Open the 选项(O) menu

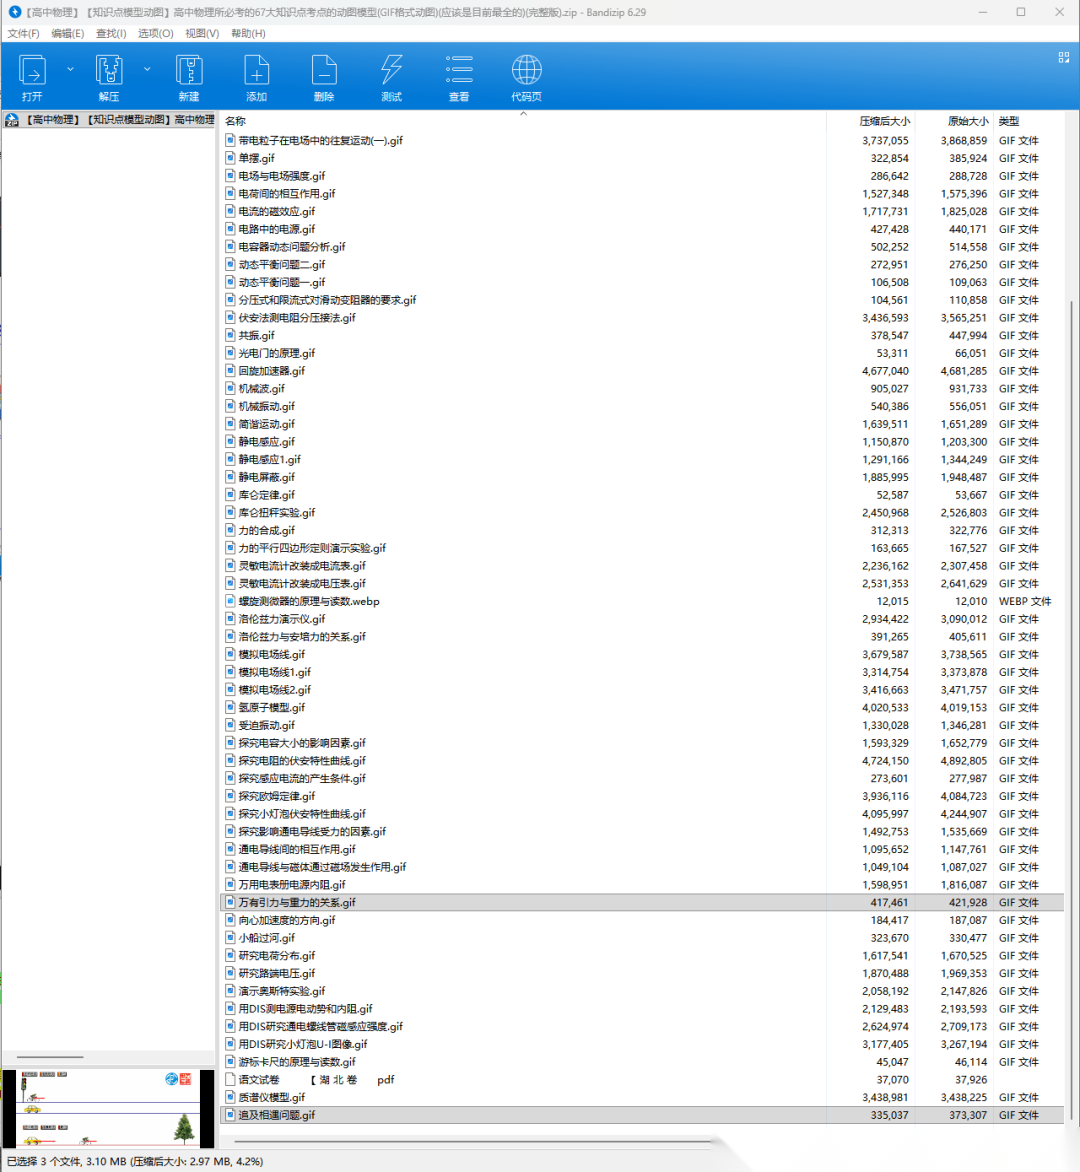pos(155,33)
